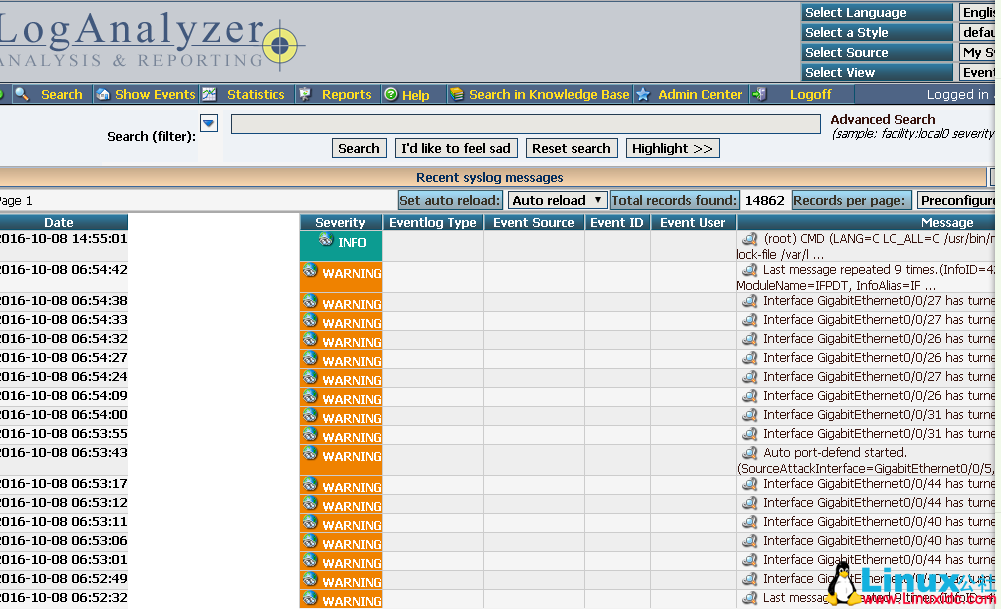Click the Severity column header

tap(340, 222)
